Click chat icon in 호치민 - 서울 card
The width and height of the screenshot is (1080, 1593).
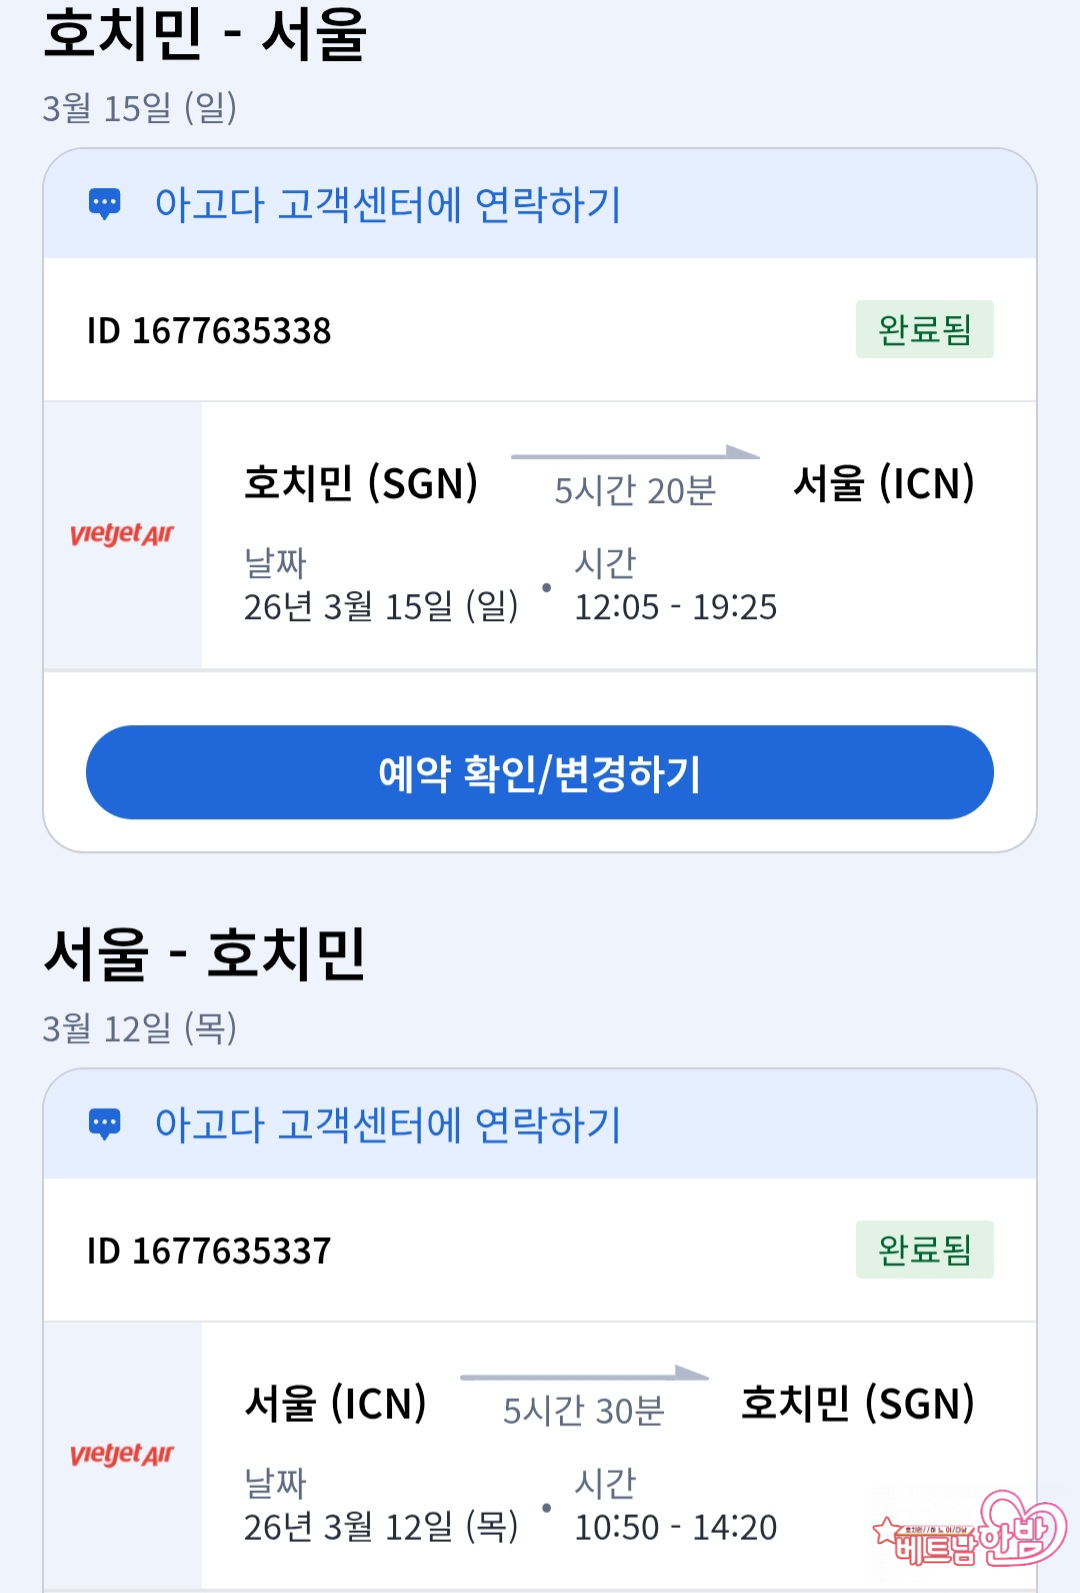click(105, 204)
